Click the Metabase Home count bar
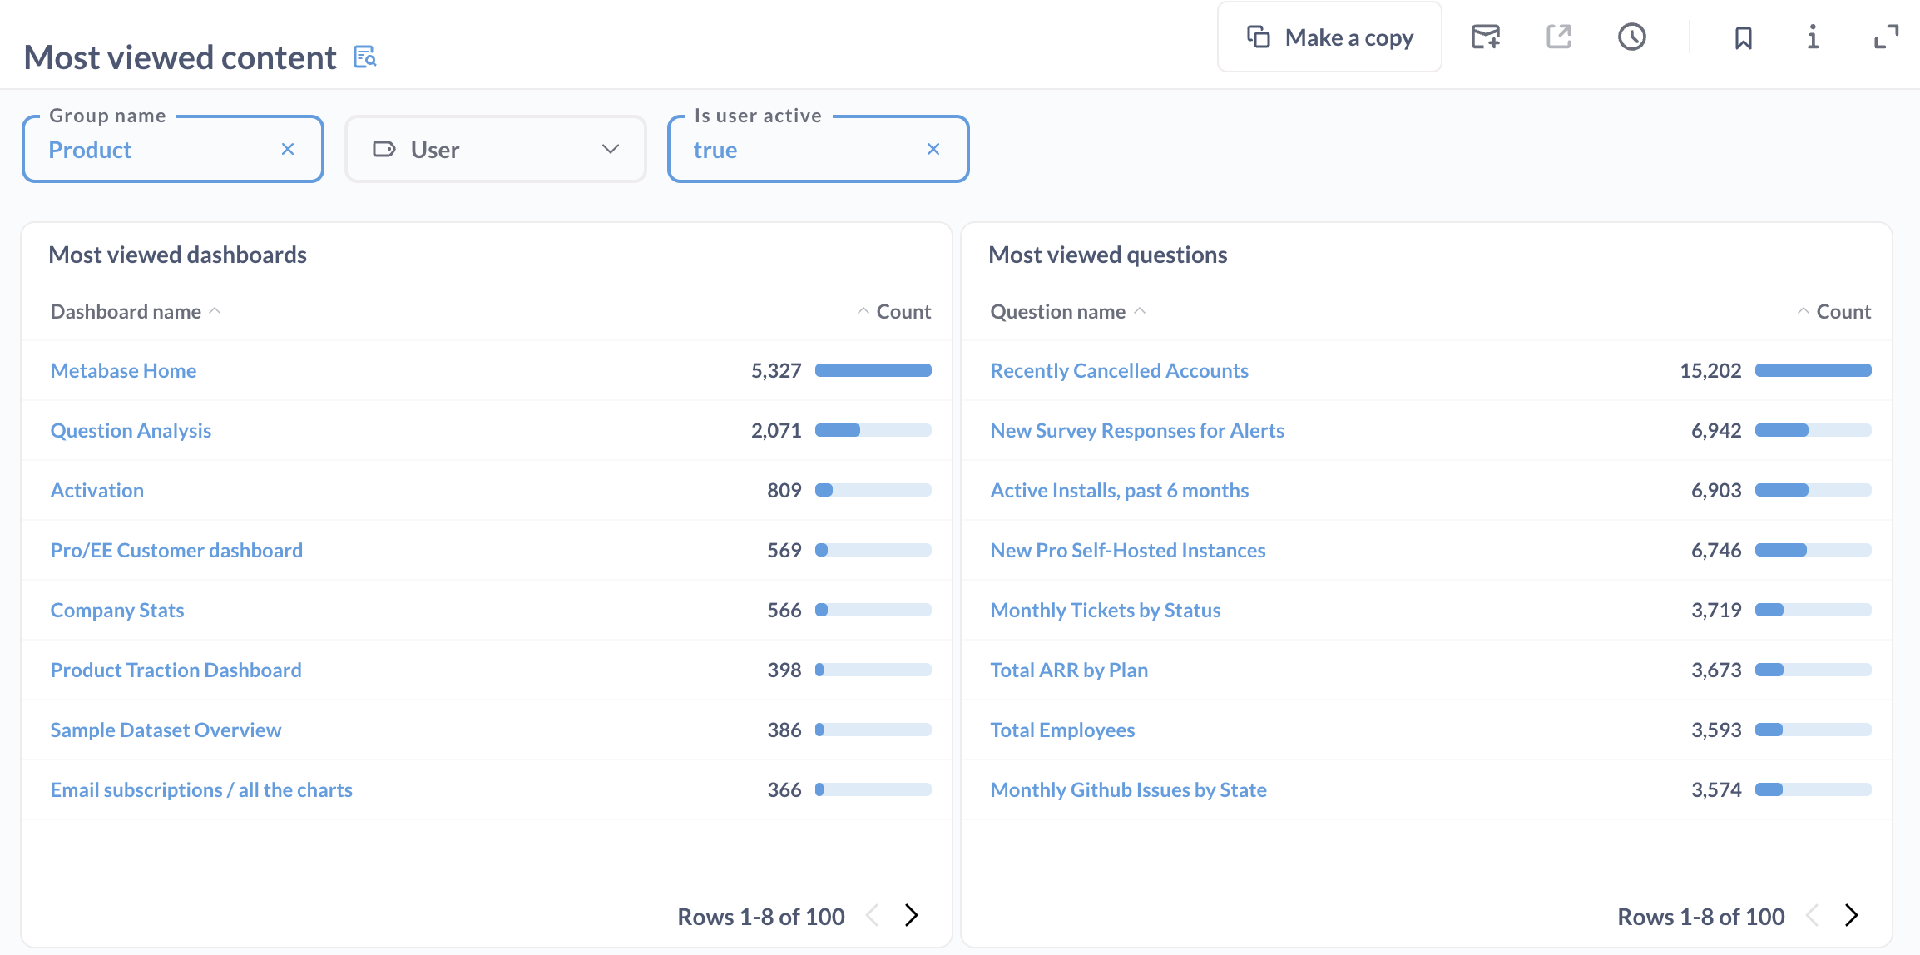 coord(873,370)
